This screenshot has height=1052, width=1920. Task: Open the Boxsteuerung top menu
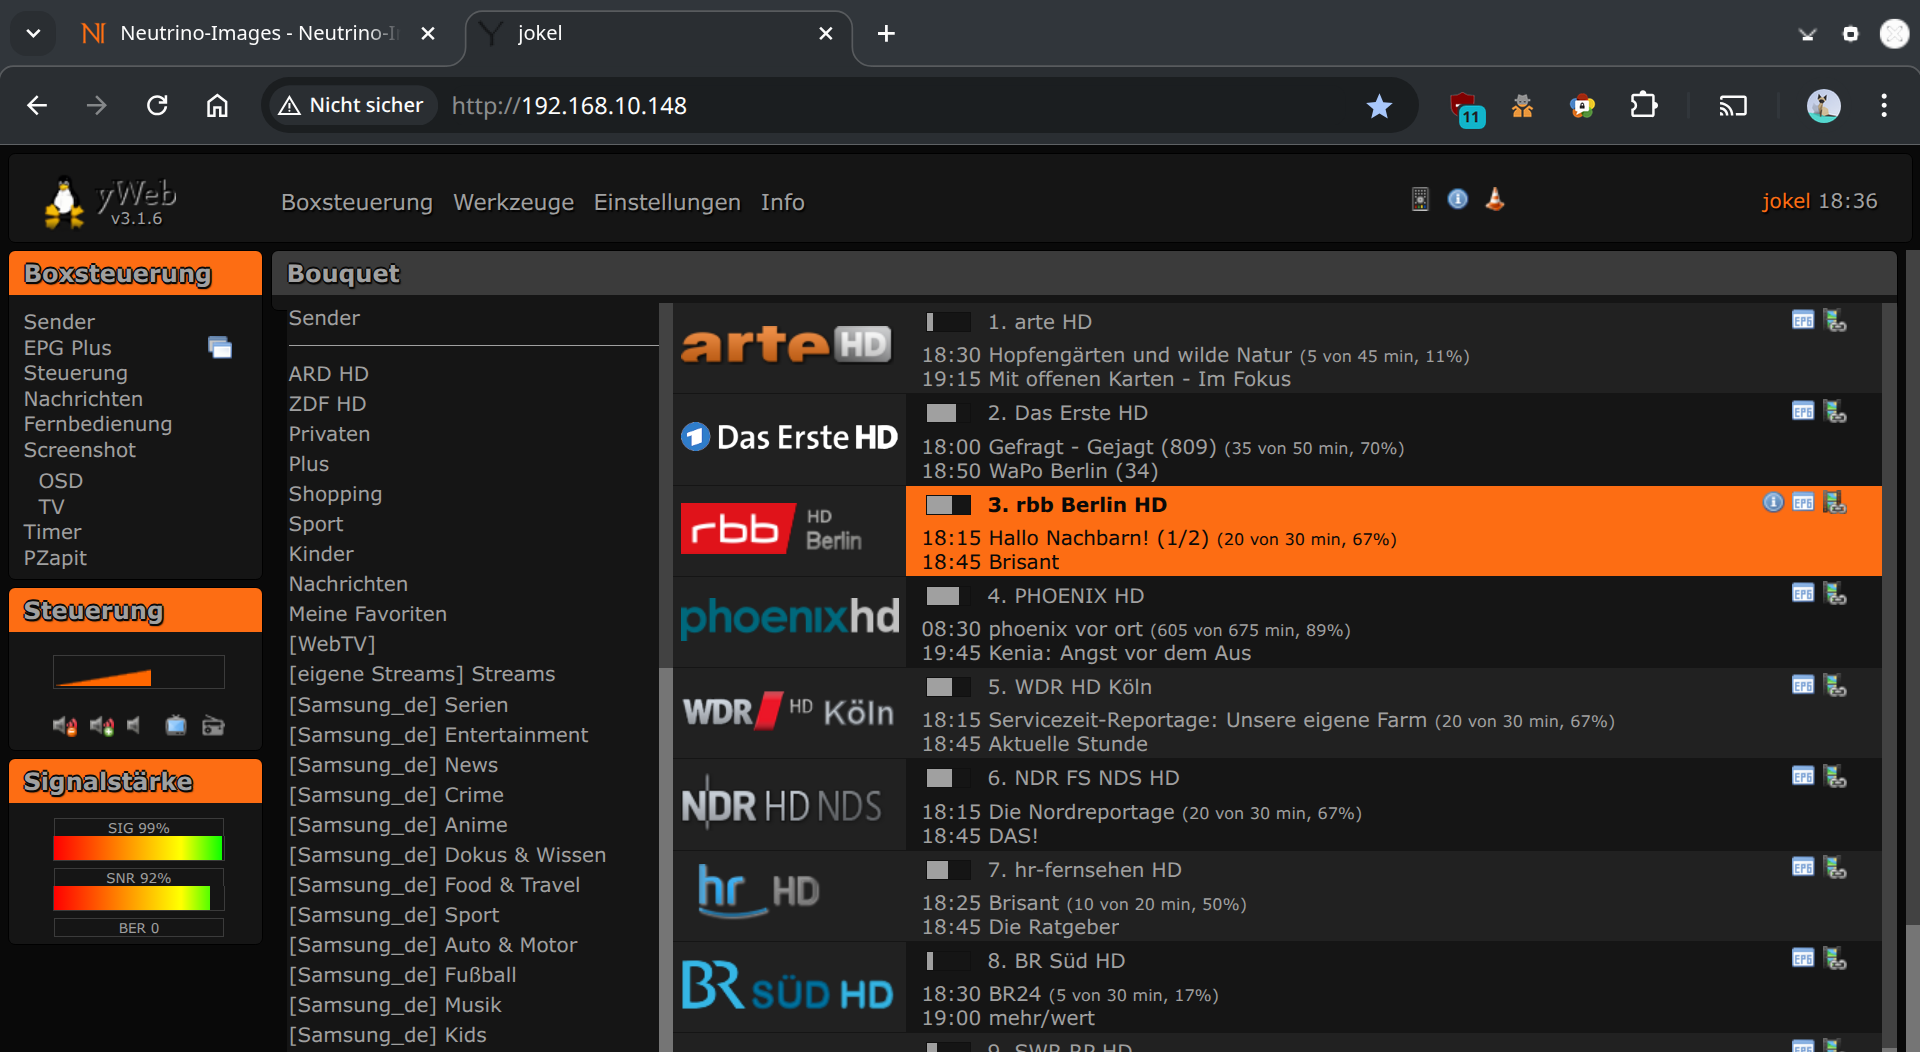tap(356, 202)
